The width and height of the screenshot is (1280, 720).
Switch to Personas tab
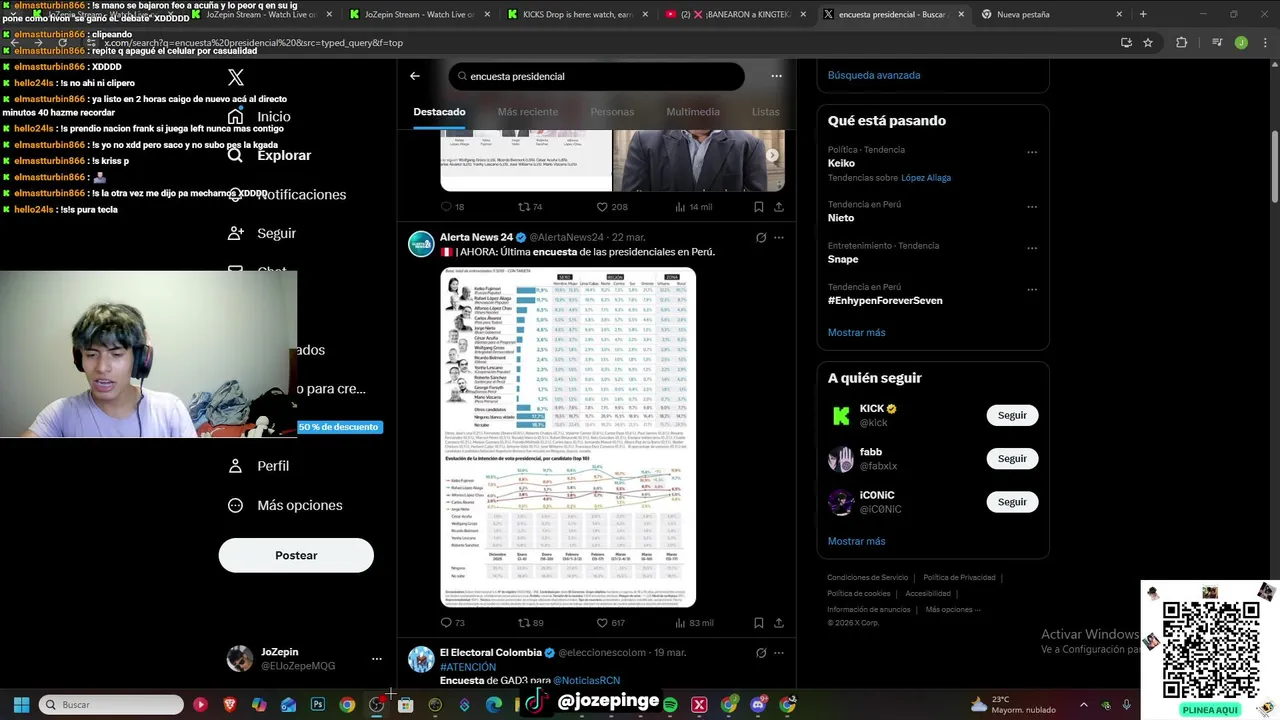(612, 112)
